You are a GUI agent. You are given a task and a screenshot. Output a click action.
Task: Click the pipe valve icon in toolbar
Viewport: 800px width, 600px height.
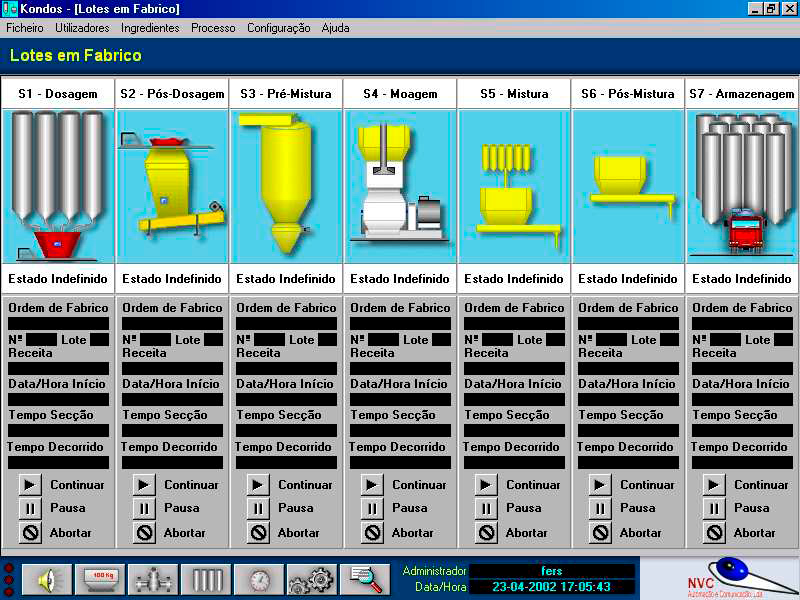coord(154,579)
